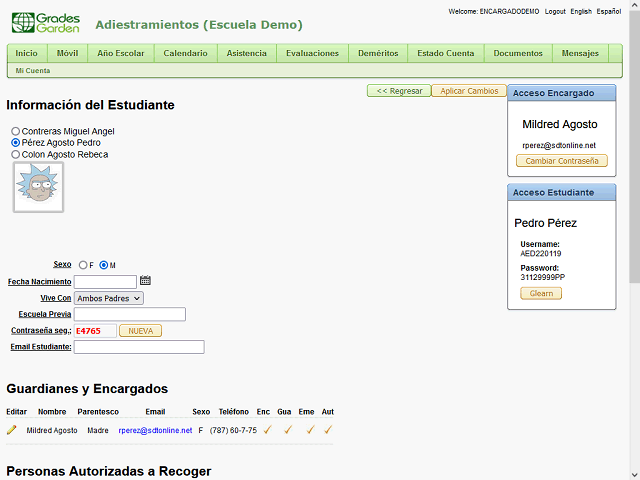Click the Aut checkmark for Mildred Agosto
The height and width of the screenshot is (480, 640).
click(327, 430)
